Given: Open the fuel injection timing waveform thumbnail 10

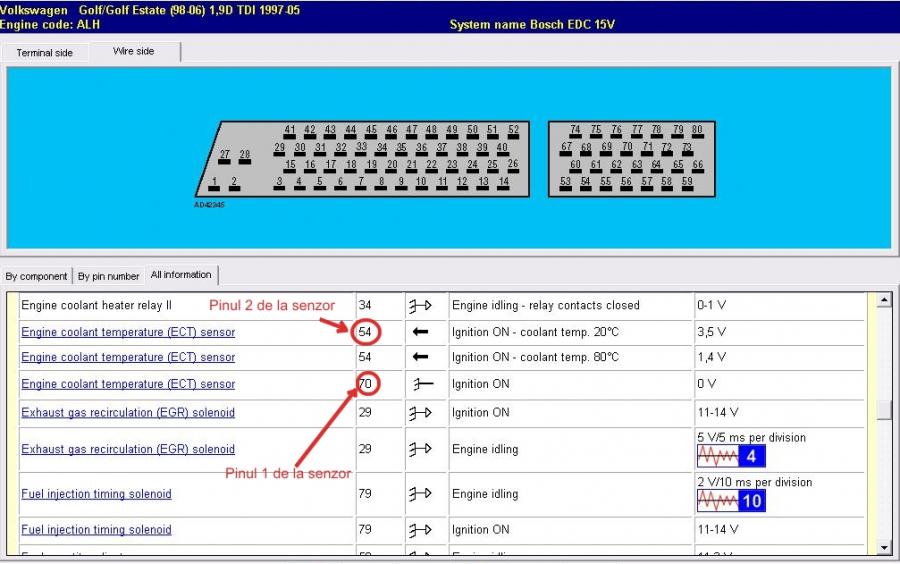Looking at the screenshot, I should [x=731, y=501].
